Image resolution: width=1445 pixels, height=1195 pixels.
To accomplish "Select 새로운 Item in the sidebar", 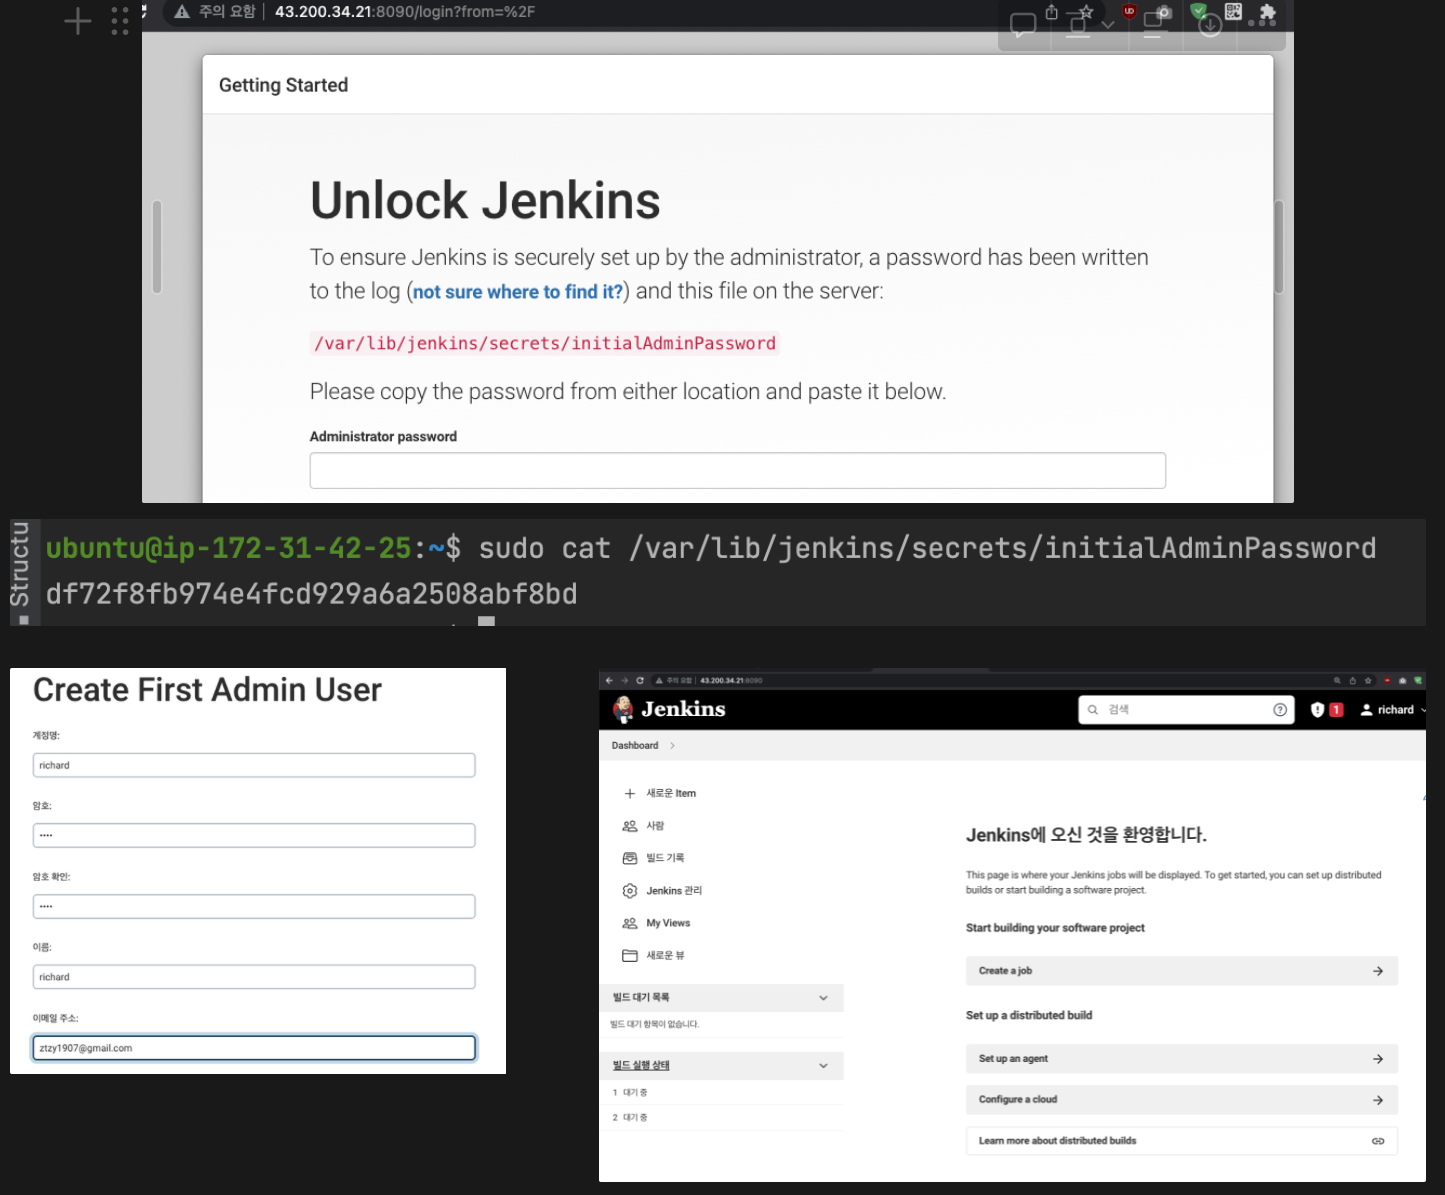I will point(660,793).
